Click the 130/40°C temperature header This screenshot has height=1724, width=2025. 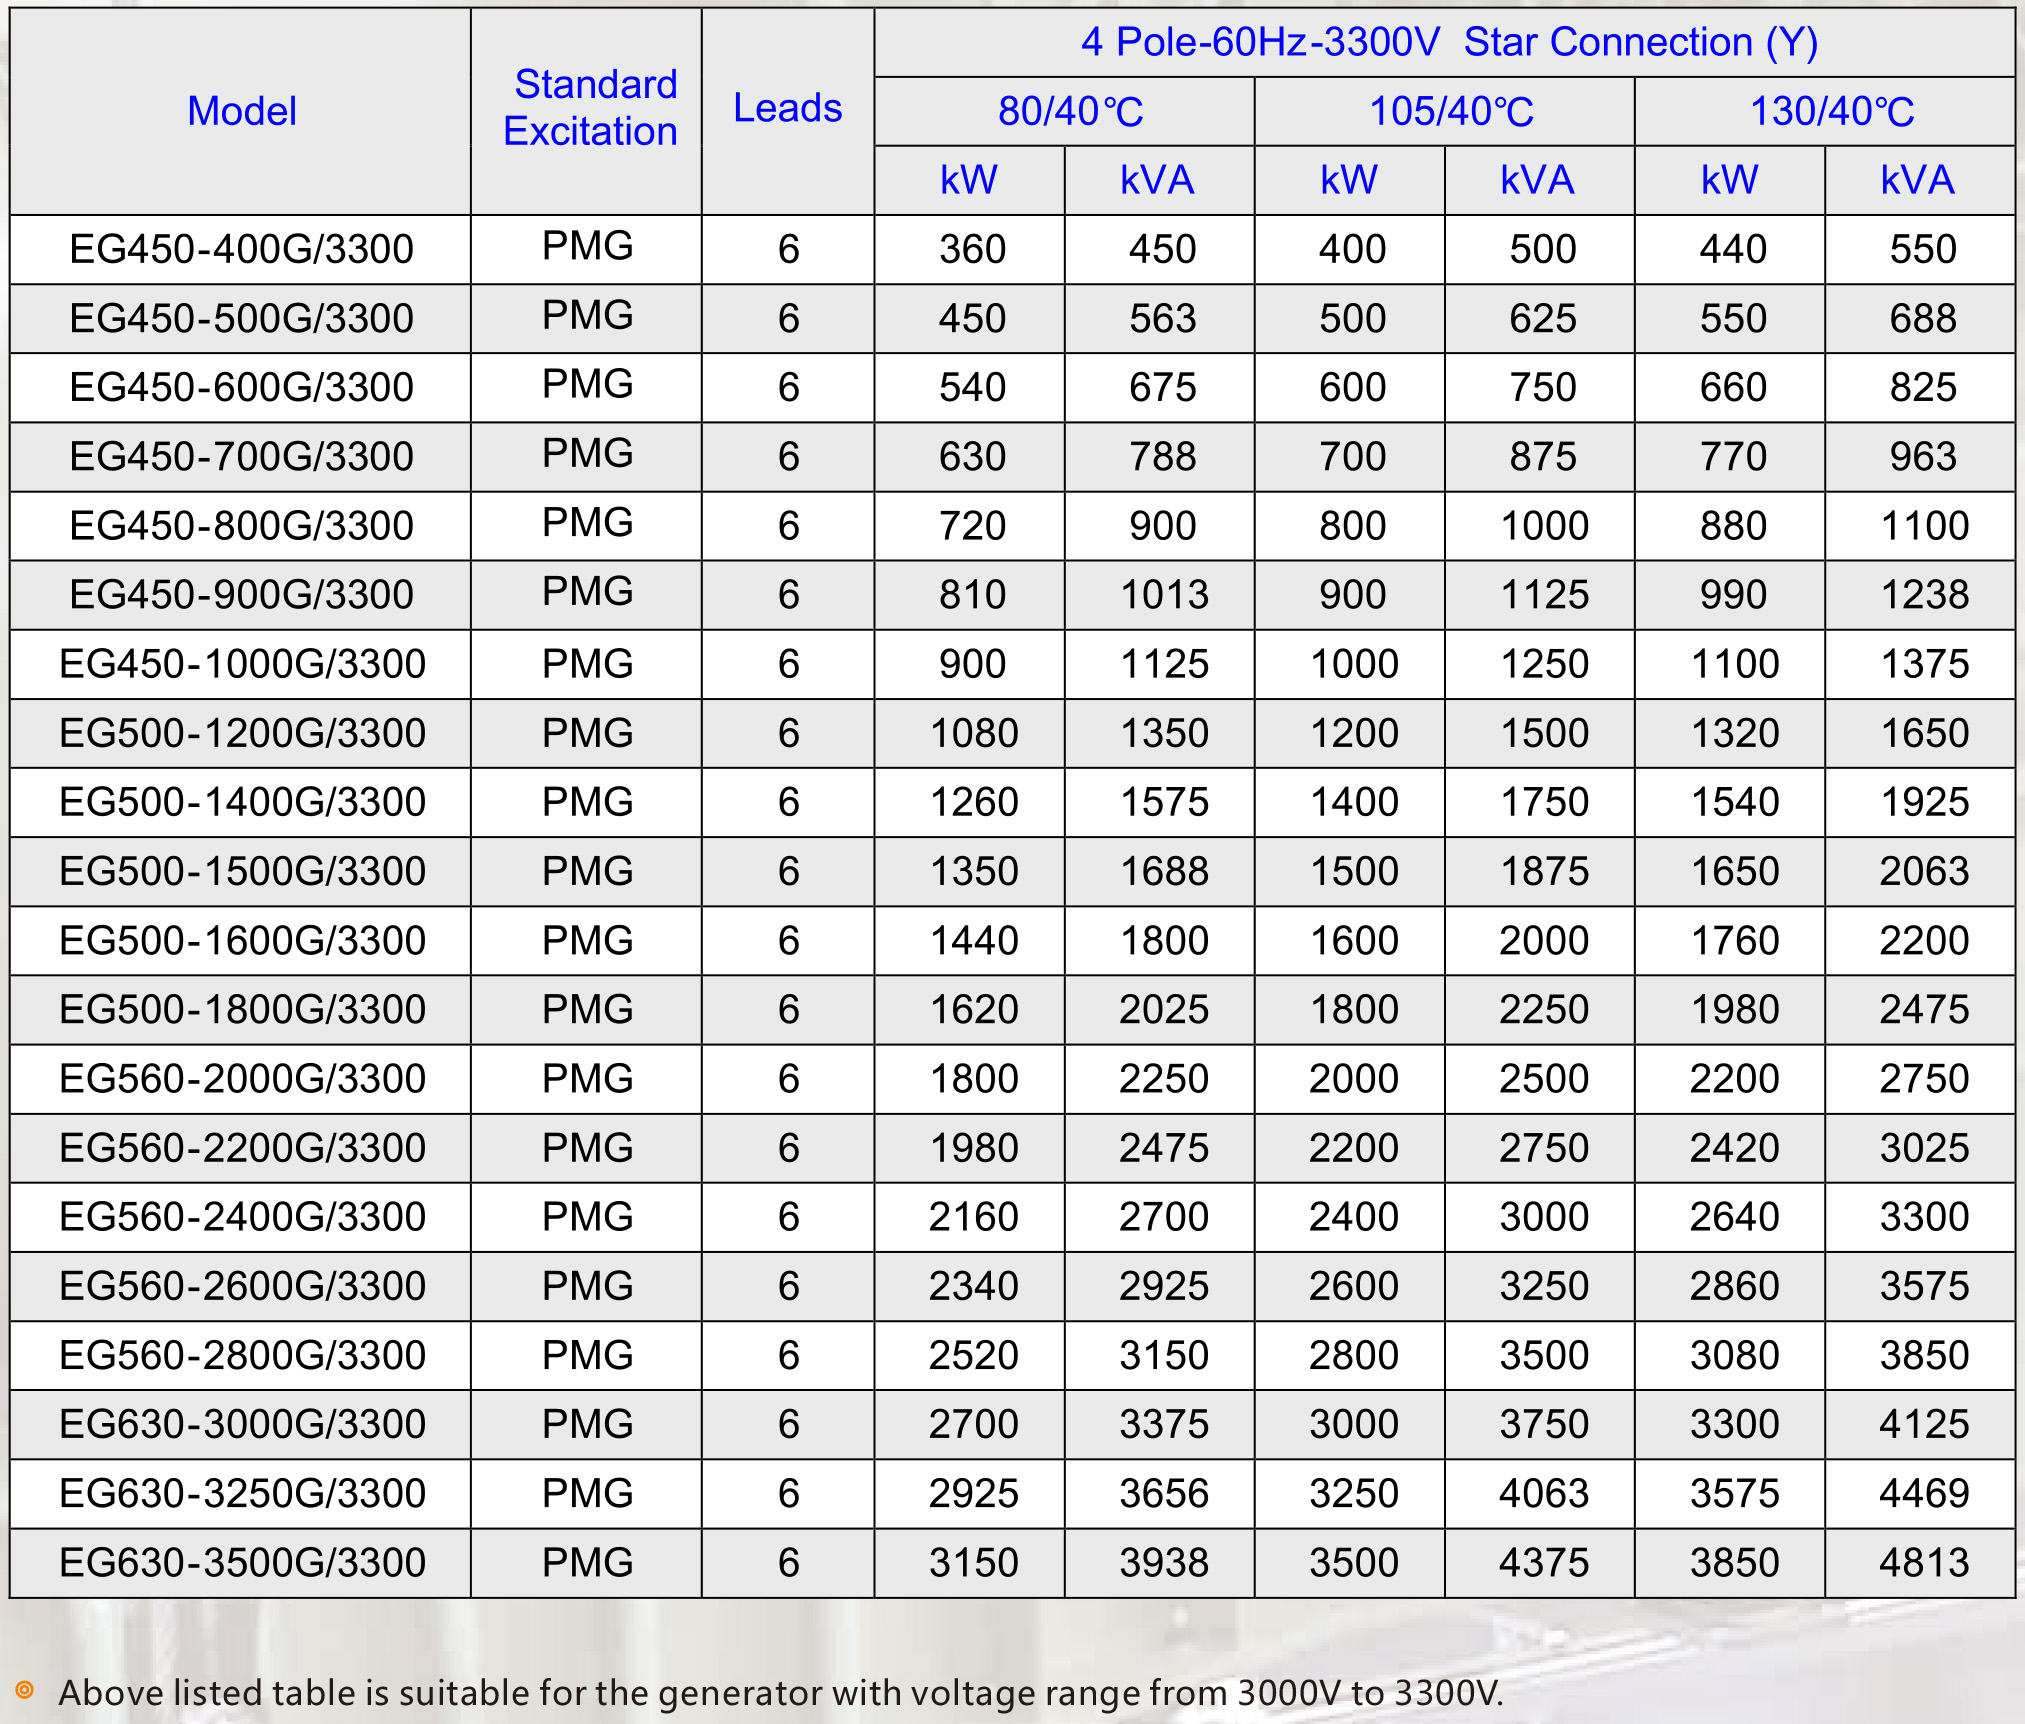(1832, 111)
